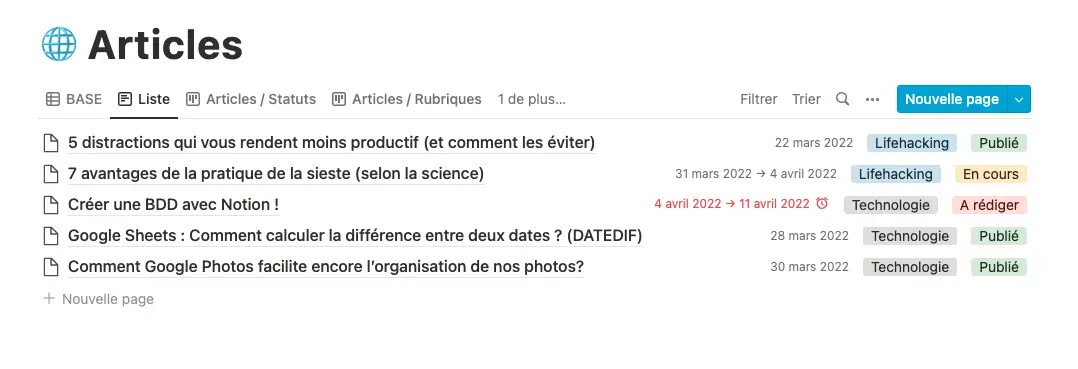Click the red overdue date on Créer une BDD
The height and width of the screenshot is (369, 1078).
(732, 204)
